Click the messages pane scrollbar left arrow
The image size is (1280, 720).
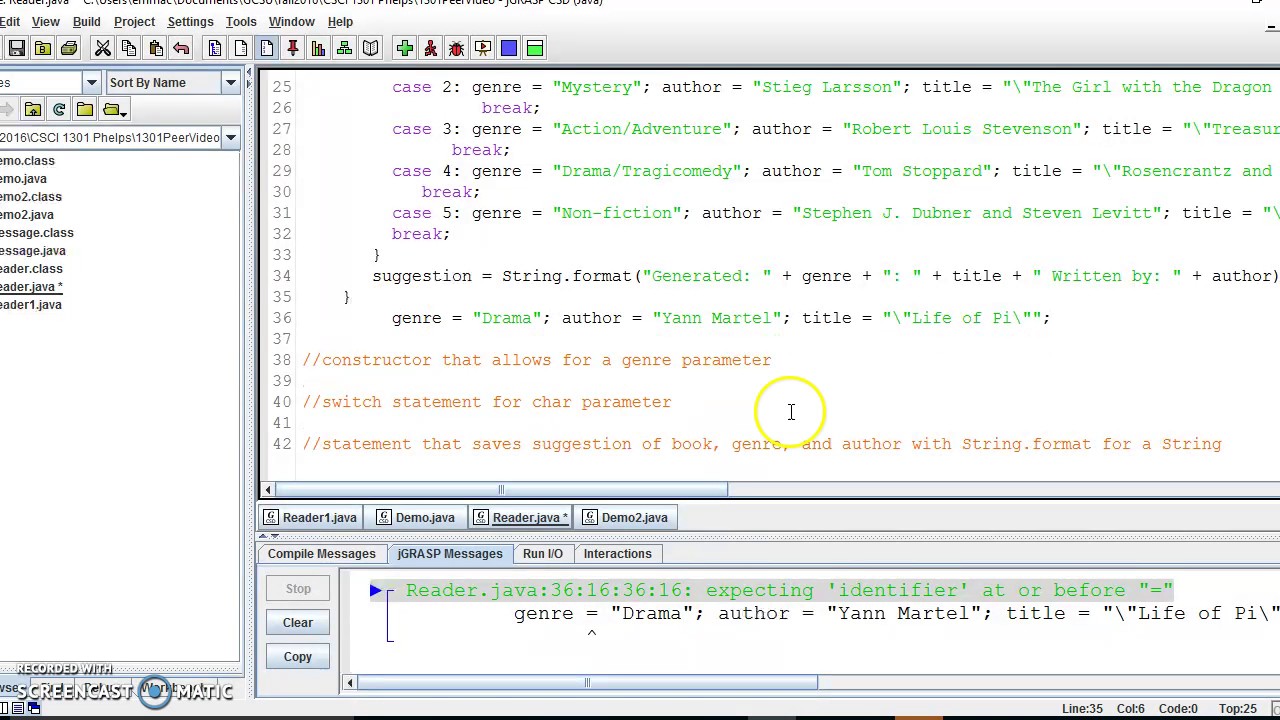point(349,683)
